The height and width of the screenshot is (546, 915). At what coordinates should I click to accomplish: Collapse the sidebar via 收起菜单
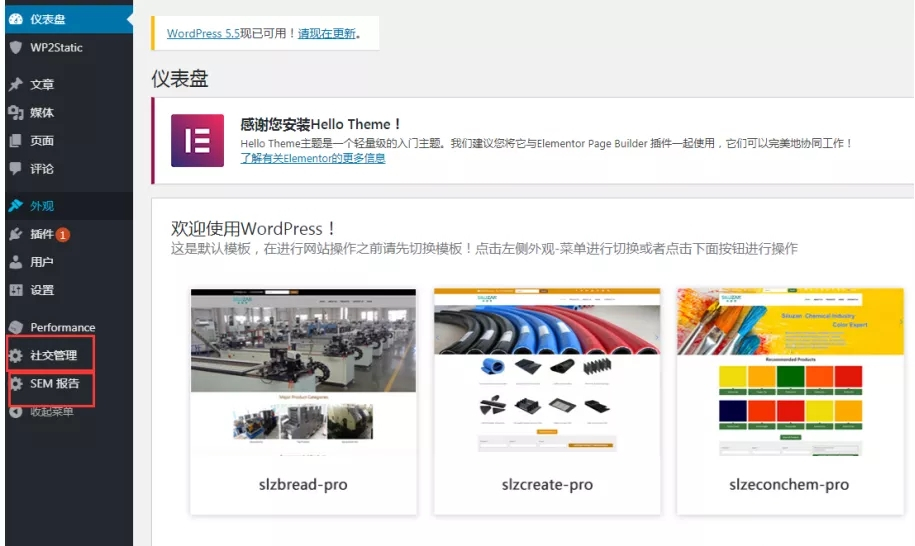click(69, 411)
